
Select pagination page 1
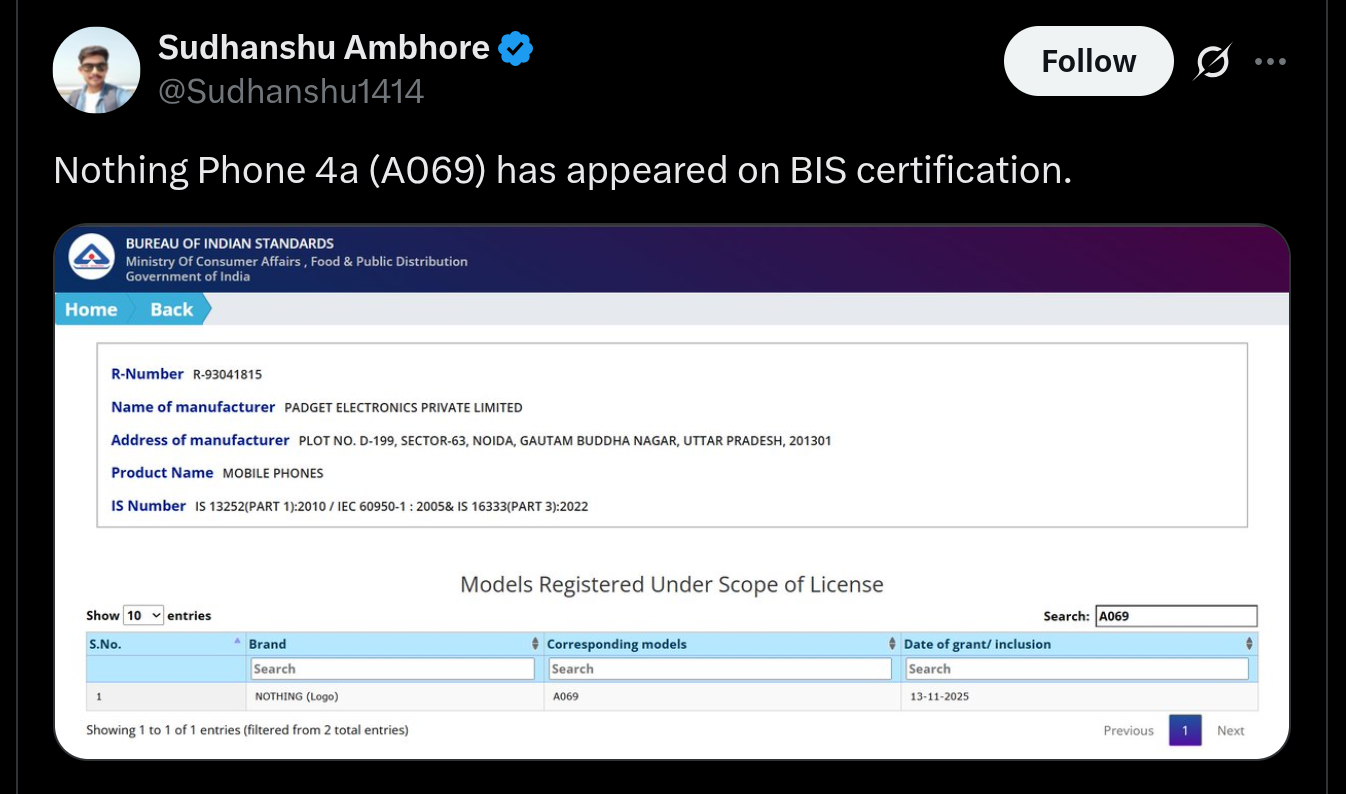tap(1185, 730)
